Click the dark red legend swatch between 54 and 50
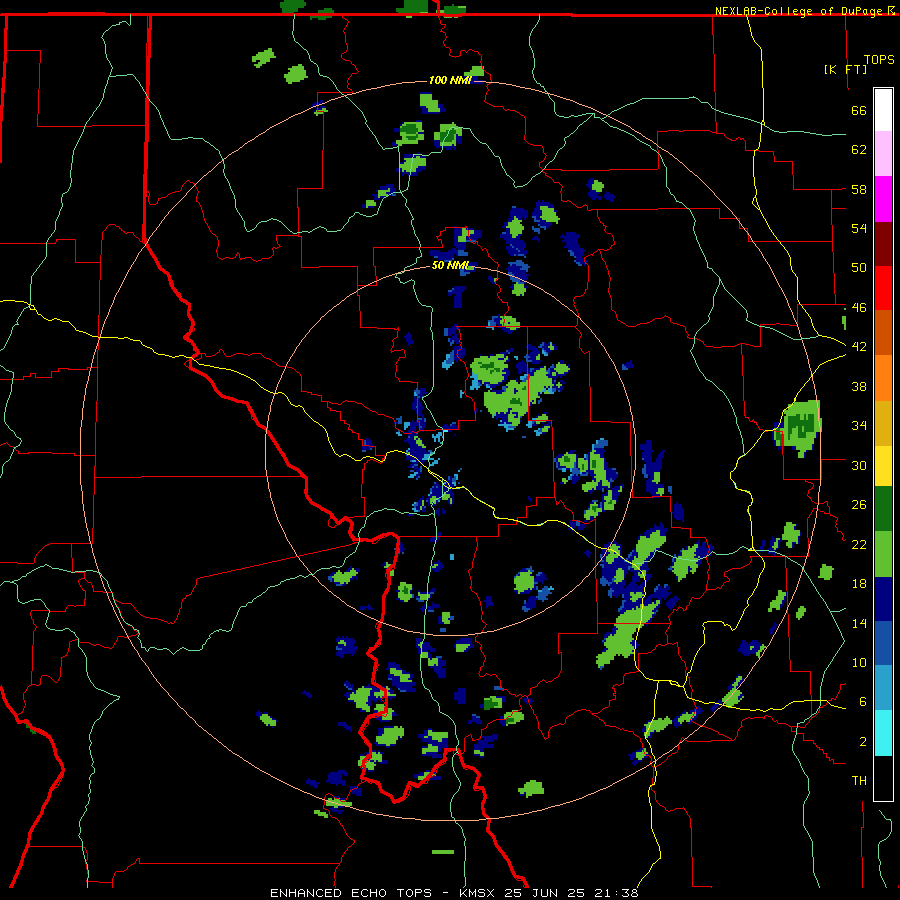 click(883, 243)
